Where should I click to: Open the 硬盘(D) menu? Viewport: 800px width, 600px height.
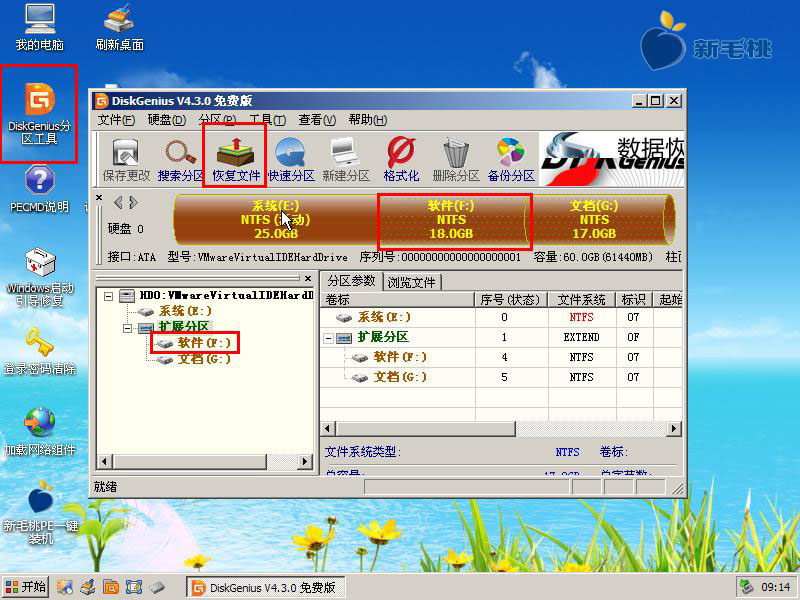(167, 120)
